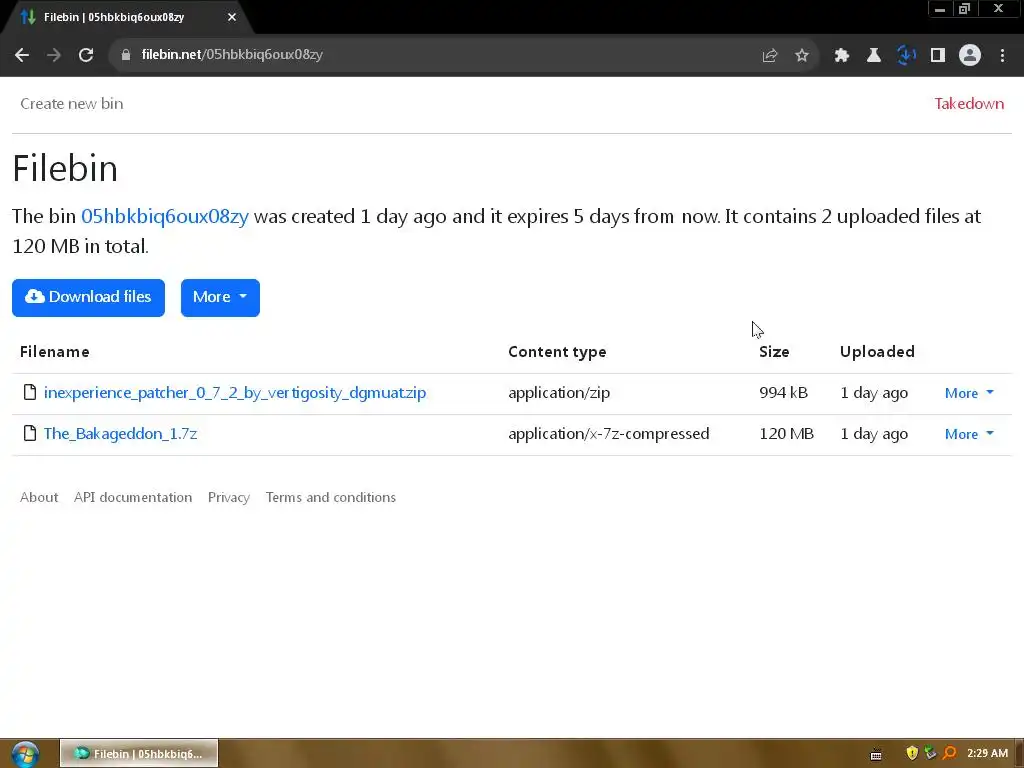Image resolution: width=1024 pixels, height=768 pixels.
Task: Click Create new bin link
Action: point(72,104)
